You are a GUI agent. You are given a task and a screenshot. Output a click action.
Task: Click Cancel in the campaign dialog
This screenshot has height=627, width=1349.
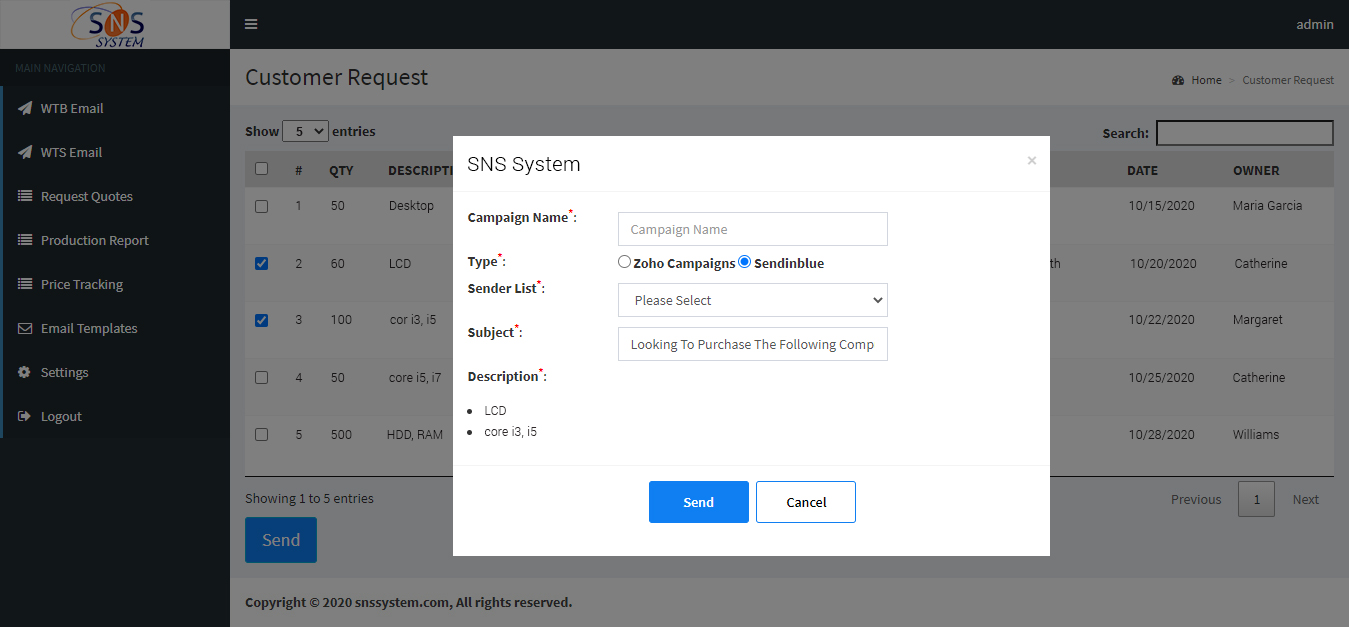click(x=805, y=502)
